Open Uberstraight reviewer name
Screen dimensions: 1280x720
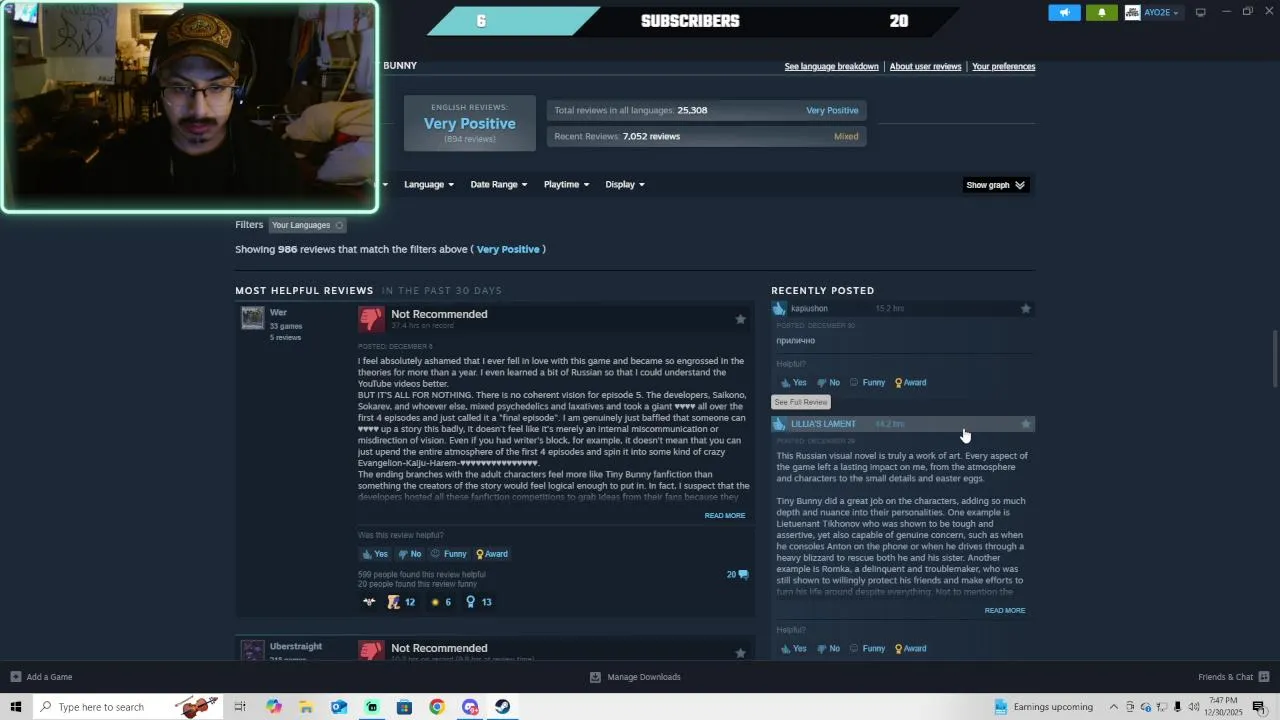click(x=296, y=647)
